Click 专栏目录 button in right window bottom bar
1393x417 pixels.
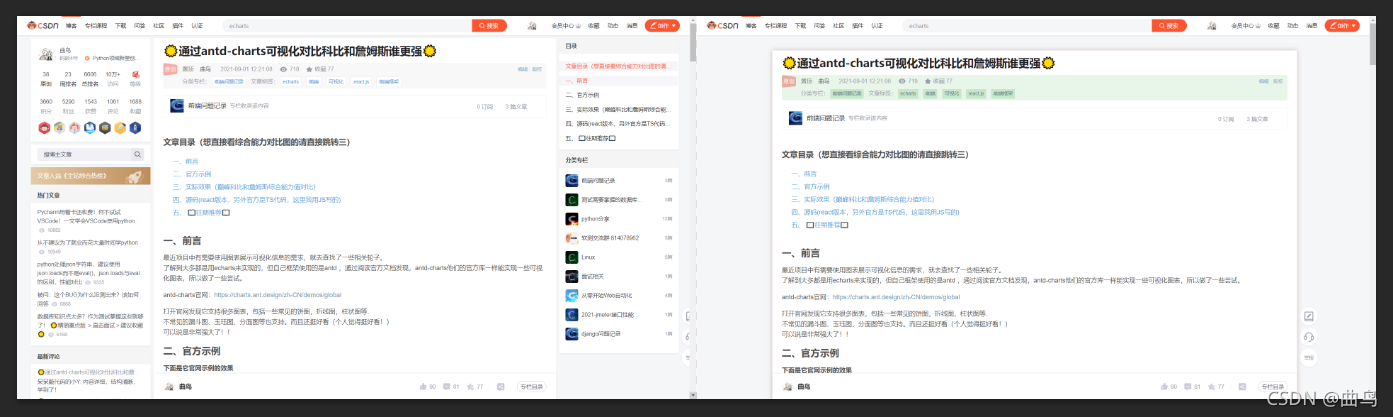click(1272, 386)
